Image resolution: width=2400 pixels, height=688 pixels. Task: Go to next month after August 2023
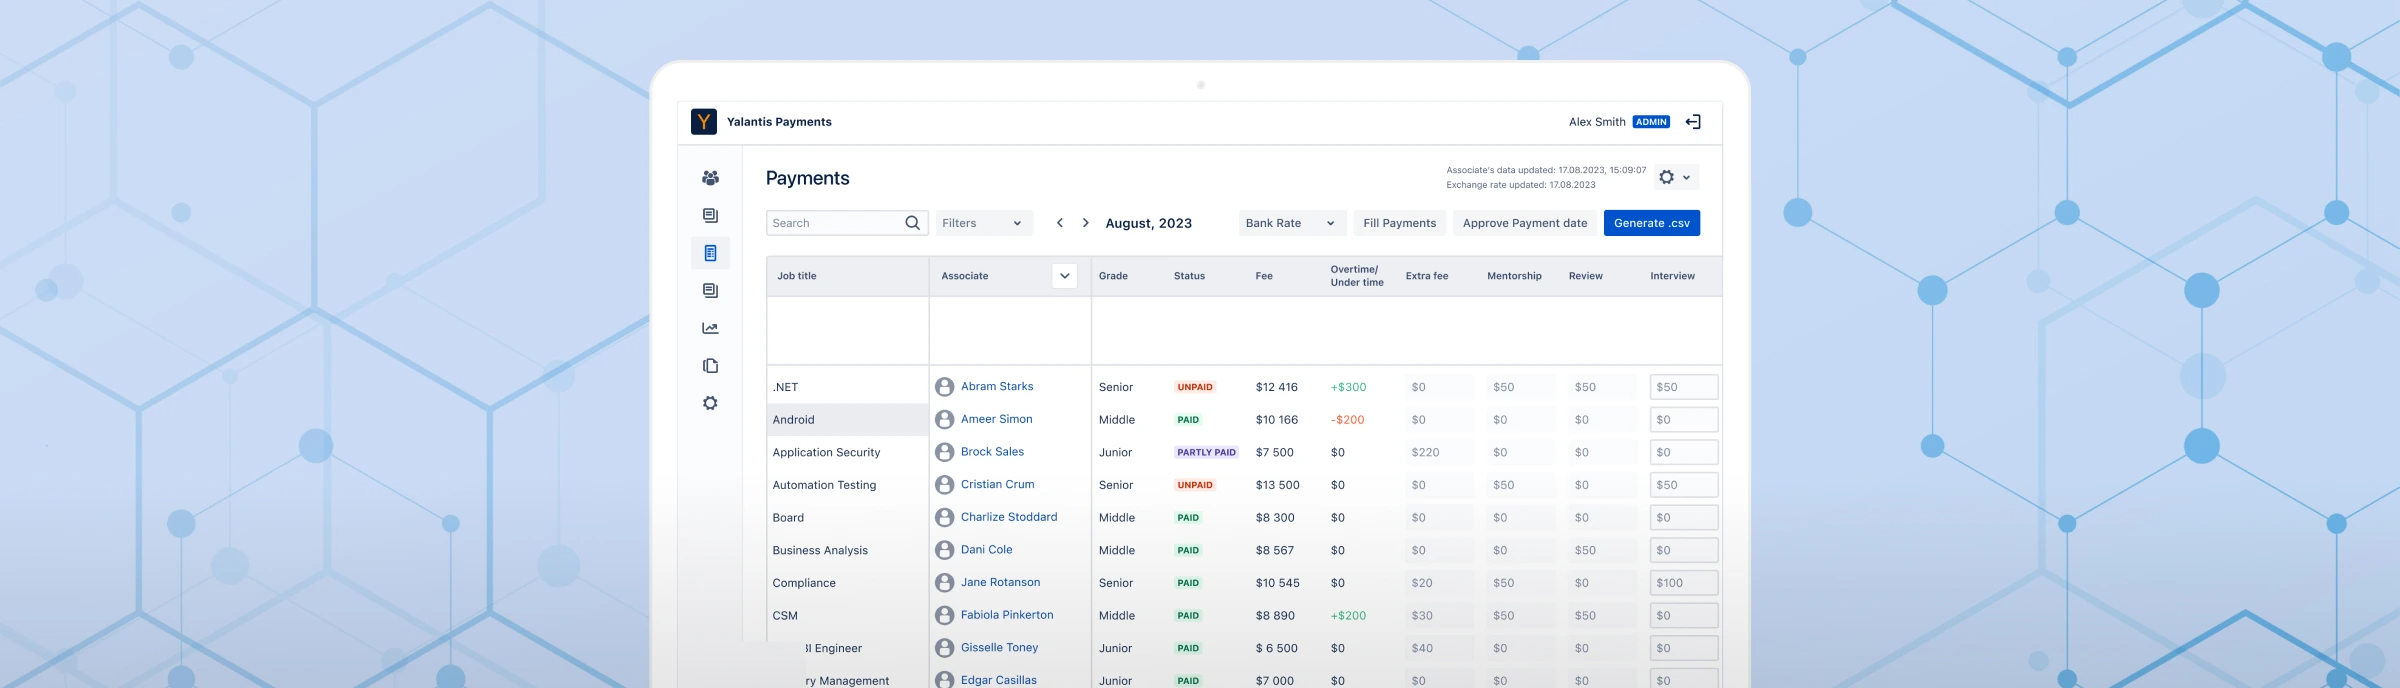tap(1086, 223)
